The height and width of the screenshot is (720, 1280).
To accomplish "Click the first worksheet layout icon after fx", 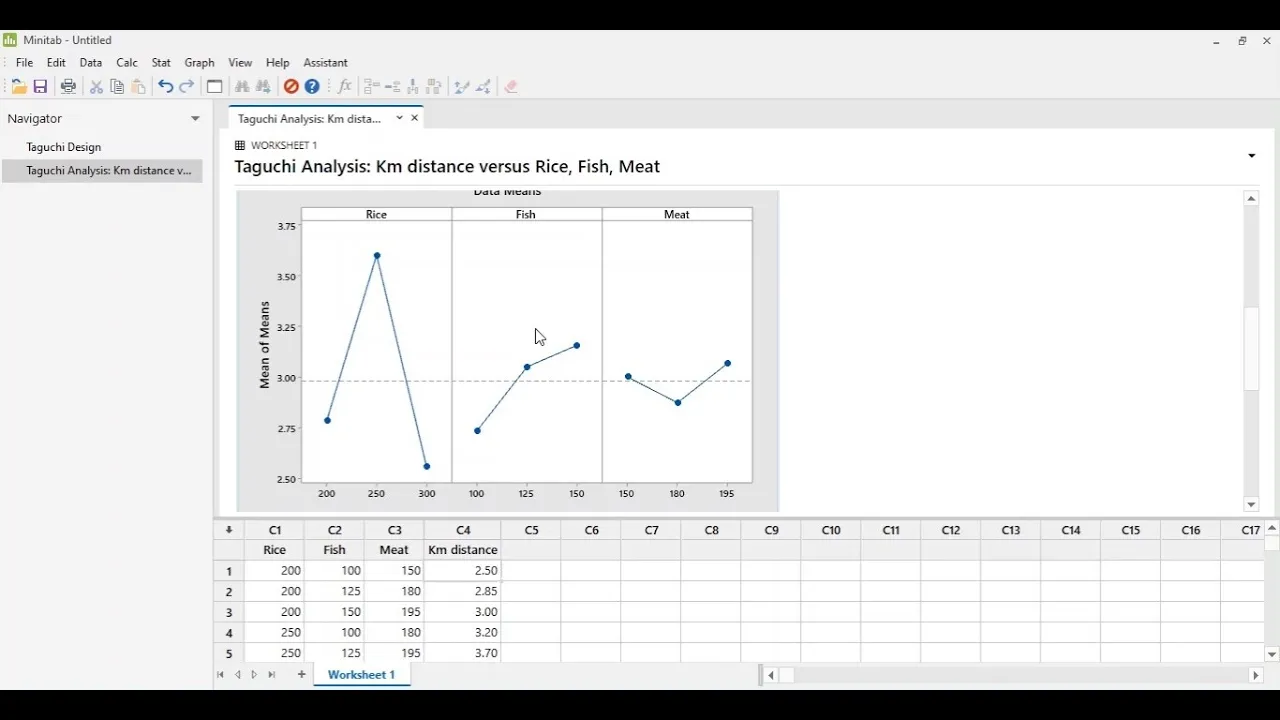I will [372, 87].
